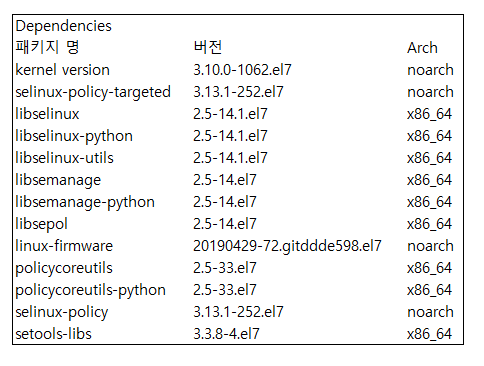Select the libselinux package name

(x=47, y=114)
